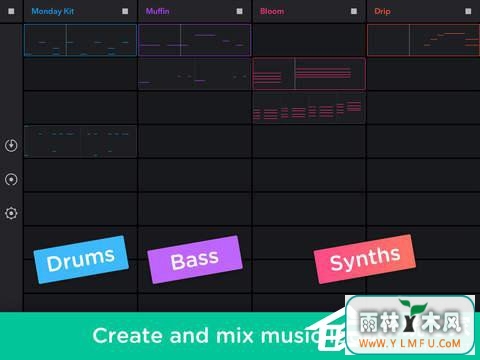This screenshot has height=360, width=480.
Task: Launch the third-row Bloom clip
Action: point(309,108)
